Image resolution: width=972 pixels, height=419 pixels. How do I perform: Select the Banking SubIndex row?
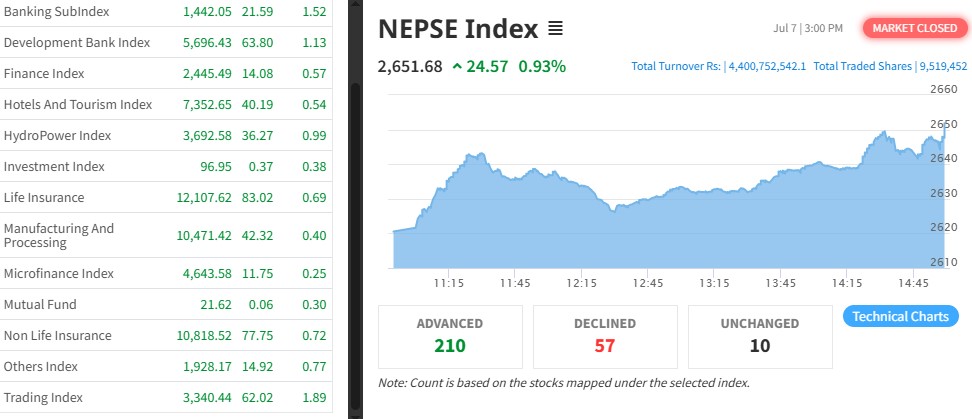(166, 12)
